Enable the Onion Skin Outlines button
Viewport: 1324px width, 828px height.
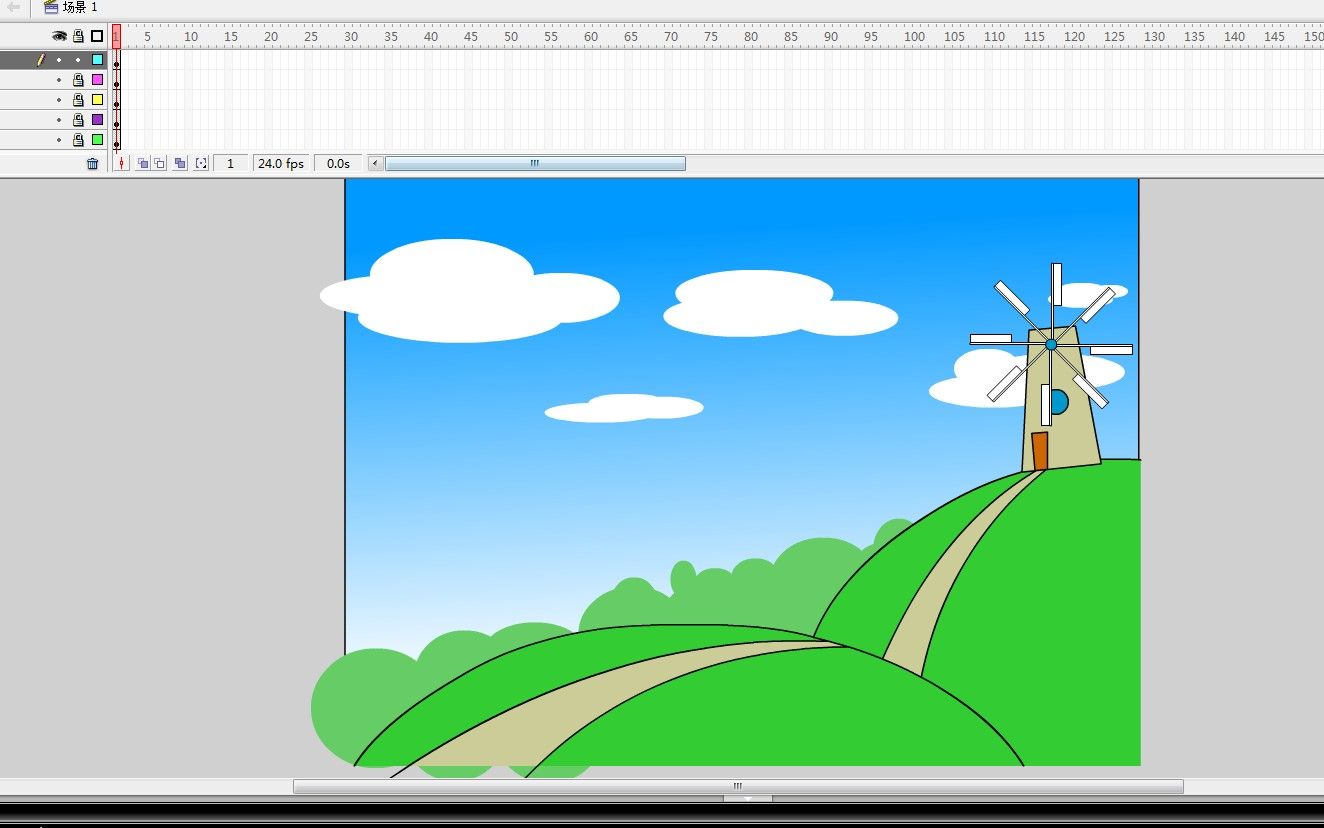[160, 163]
